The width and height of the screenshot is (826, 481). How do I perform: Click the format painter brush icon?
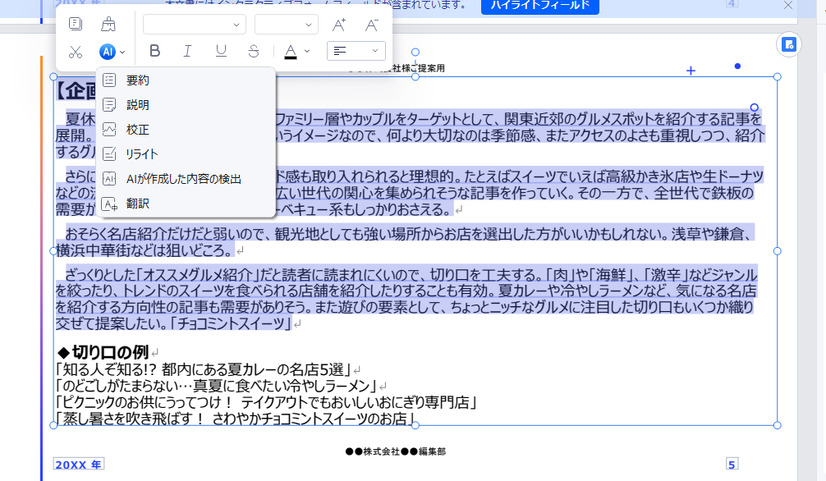[x=108, y=24]
